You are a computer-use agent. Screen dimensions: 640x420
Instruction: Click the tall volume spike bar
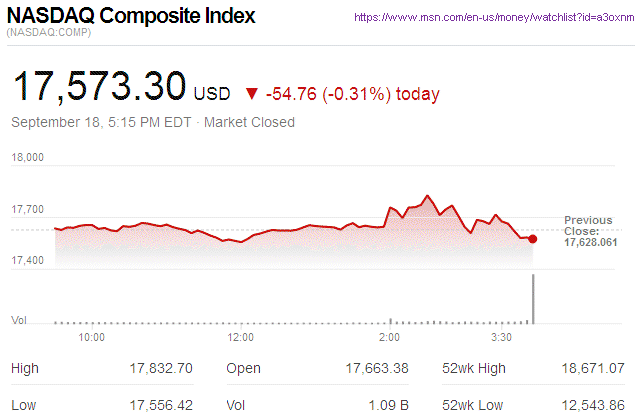(x=533, y=298)
